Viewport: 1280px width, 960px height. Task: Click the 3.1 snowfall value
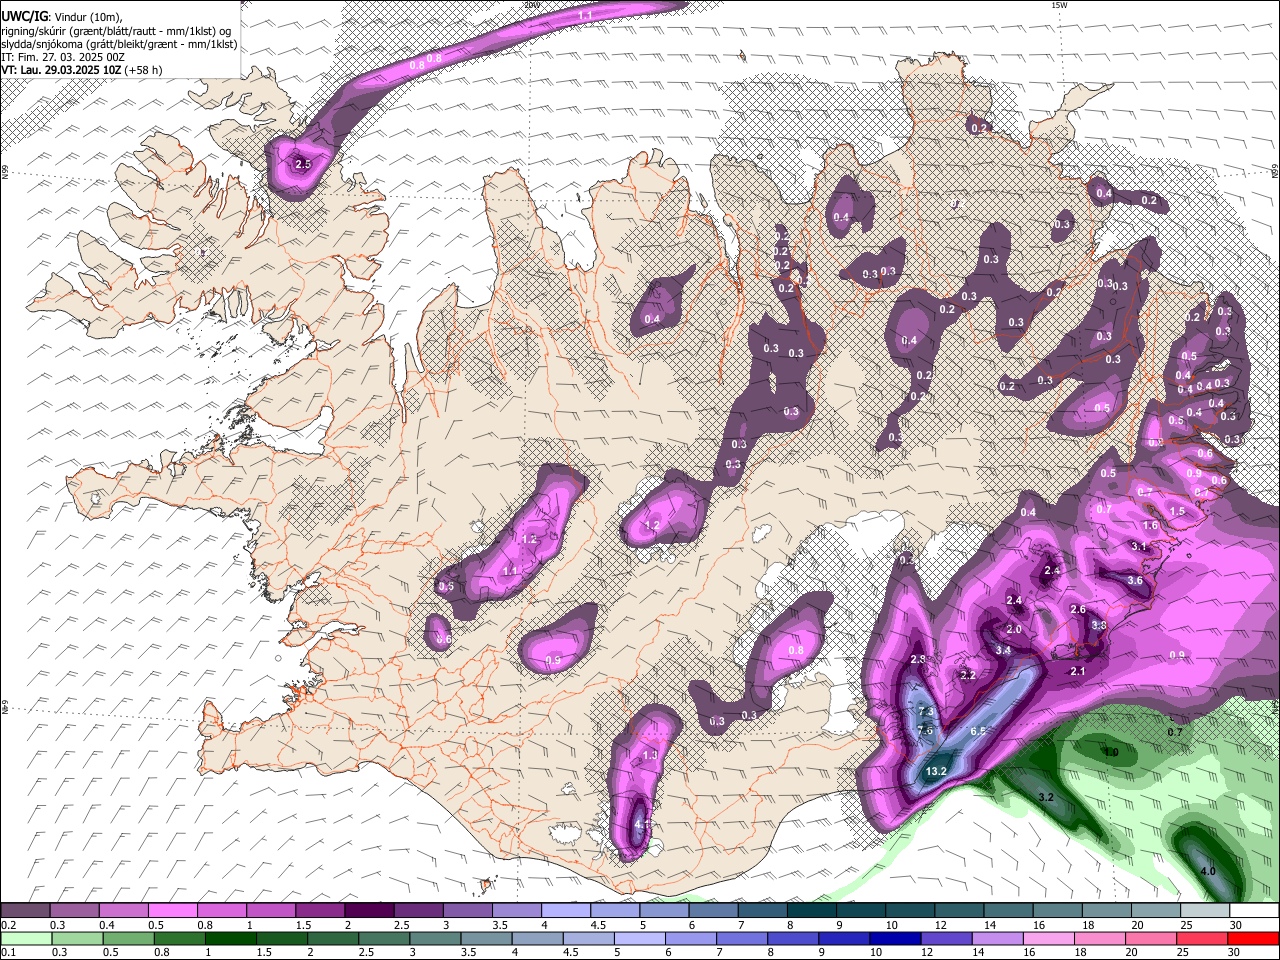coord(1138,546)
